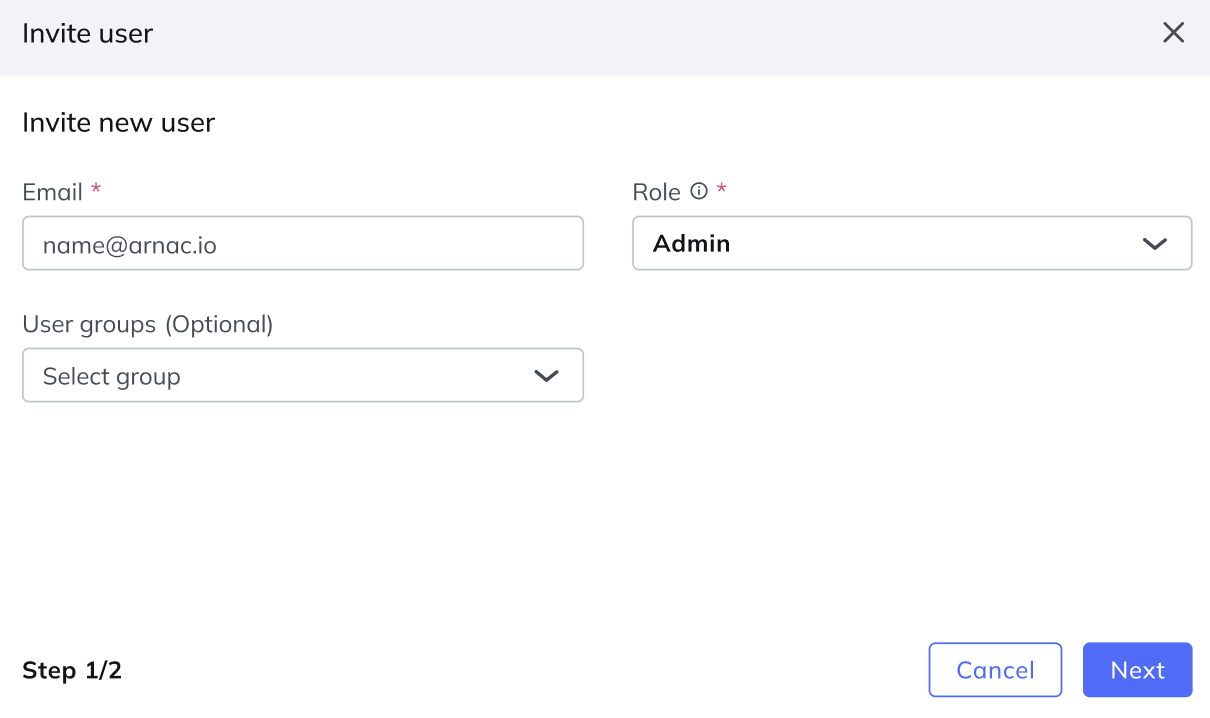1210x718 pixels.
Task: Click the Step 1/2 indicator
Action: pyautogui.click(x=72, y=670)
